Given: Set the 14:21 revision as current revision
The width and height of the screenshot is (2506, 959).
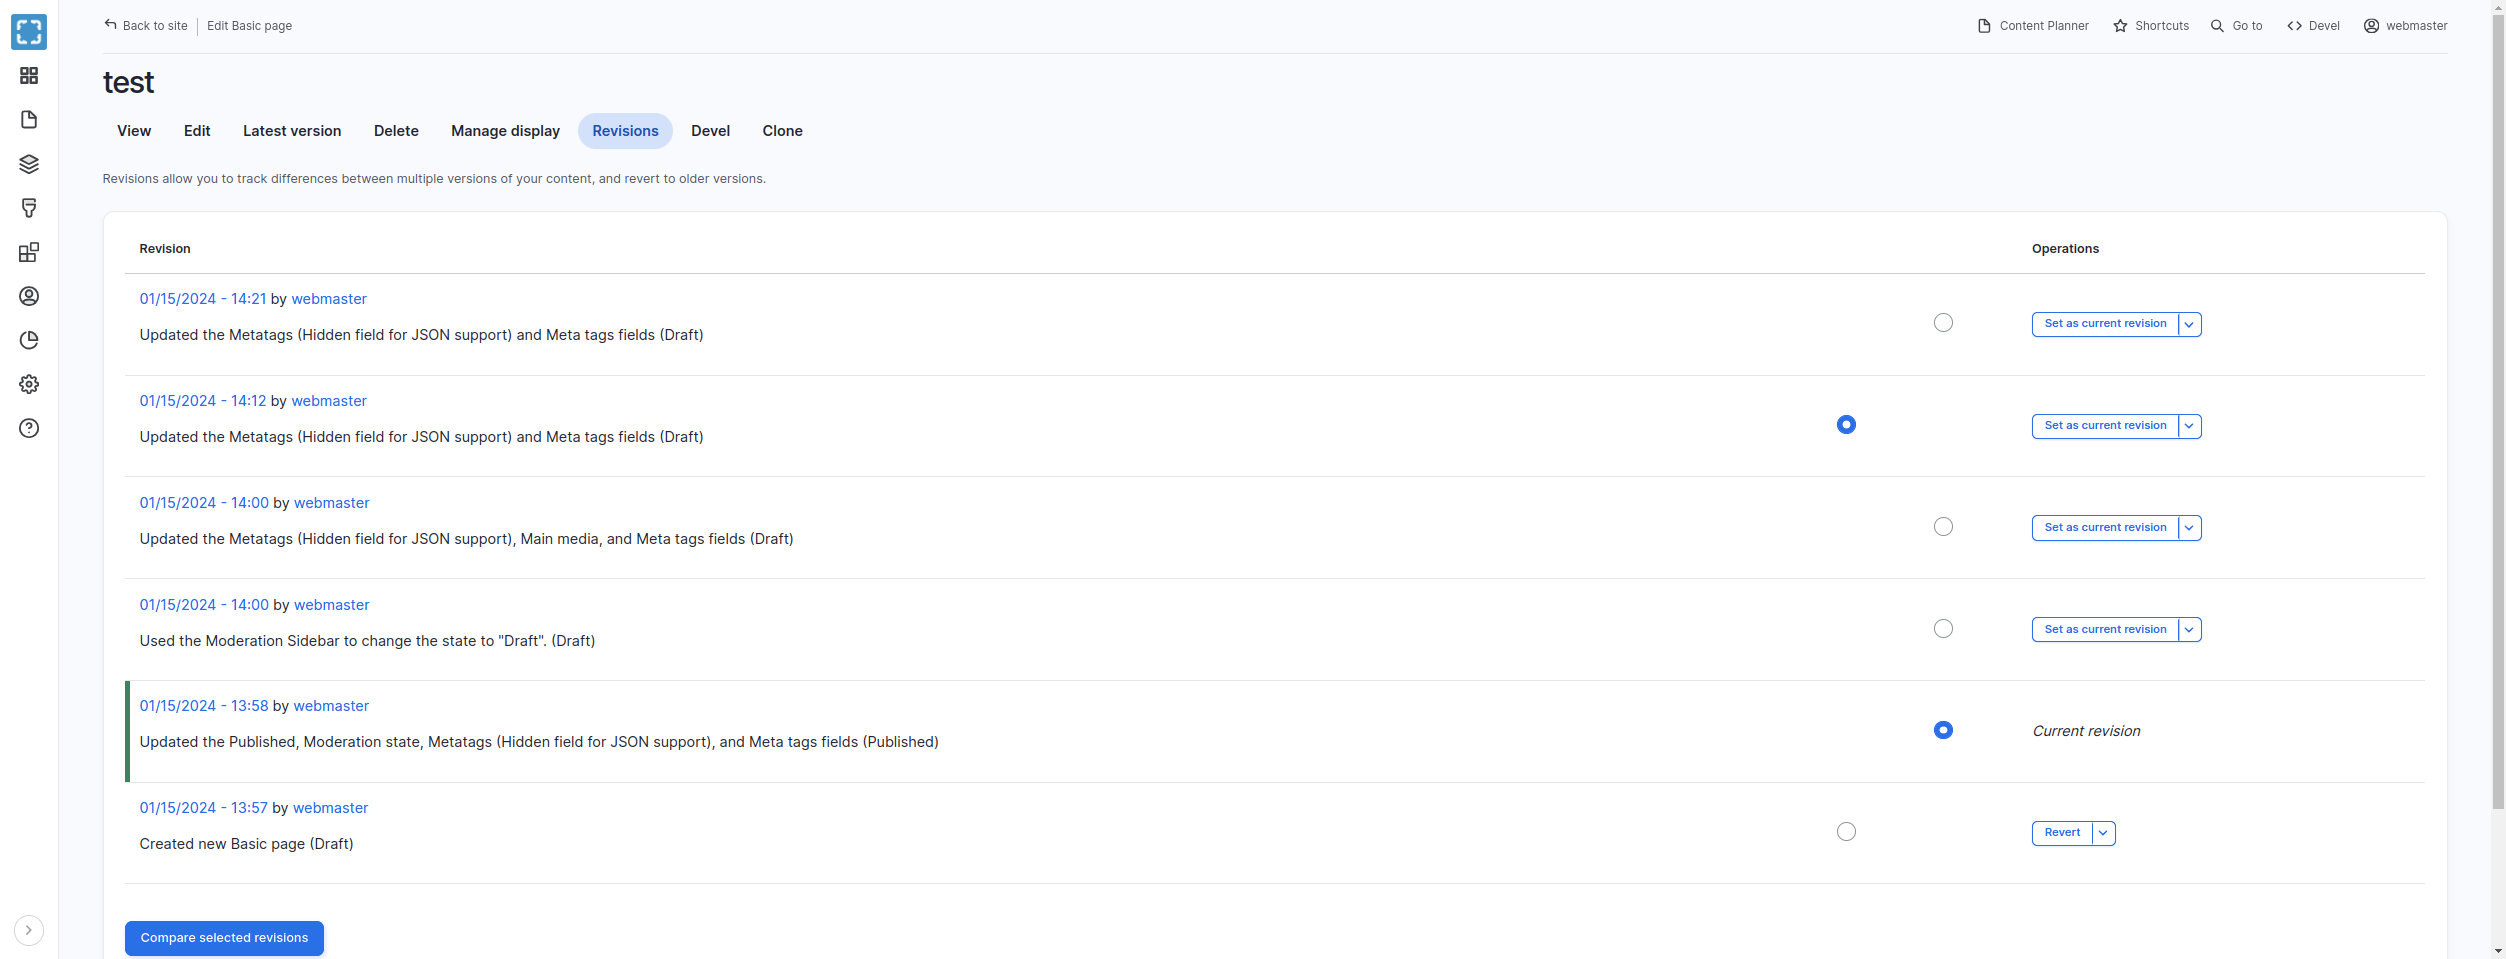Looking at the screenshot, I should pyautogui.click(x=2105, y=324).
